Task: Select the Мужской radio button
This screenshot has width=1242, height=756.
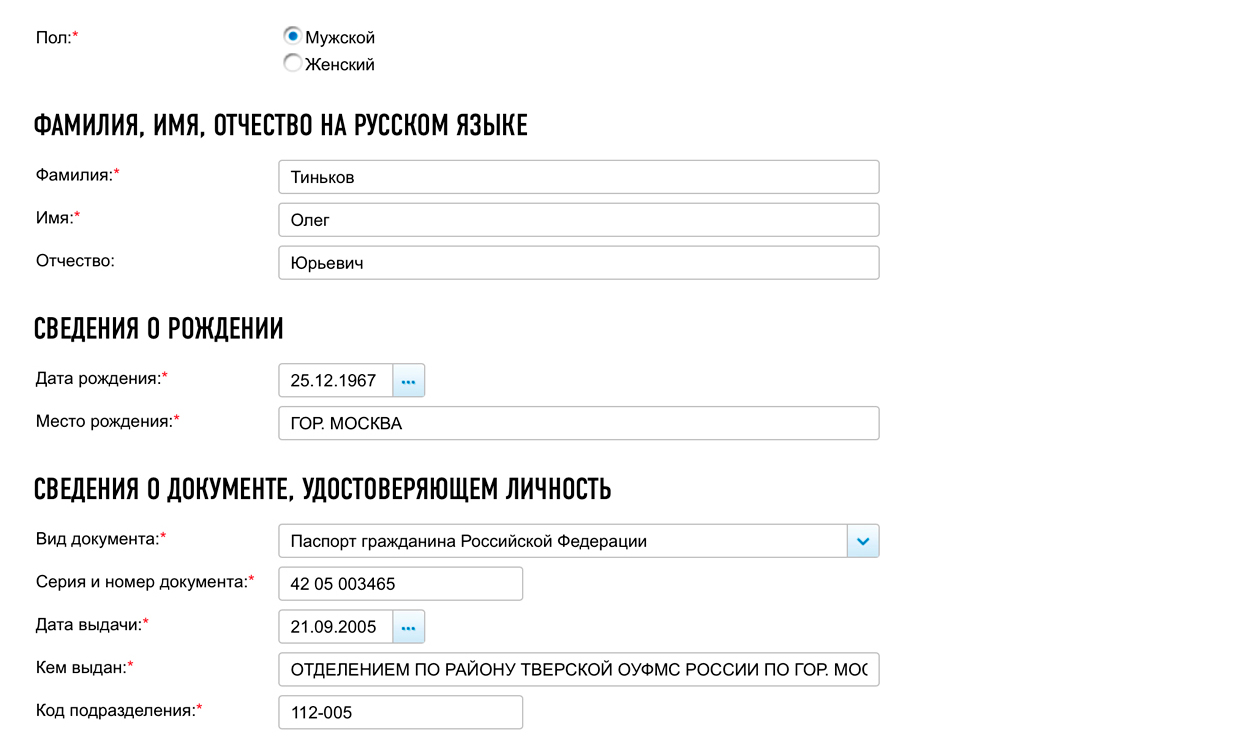Action: point(293,37)
